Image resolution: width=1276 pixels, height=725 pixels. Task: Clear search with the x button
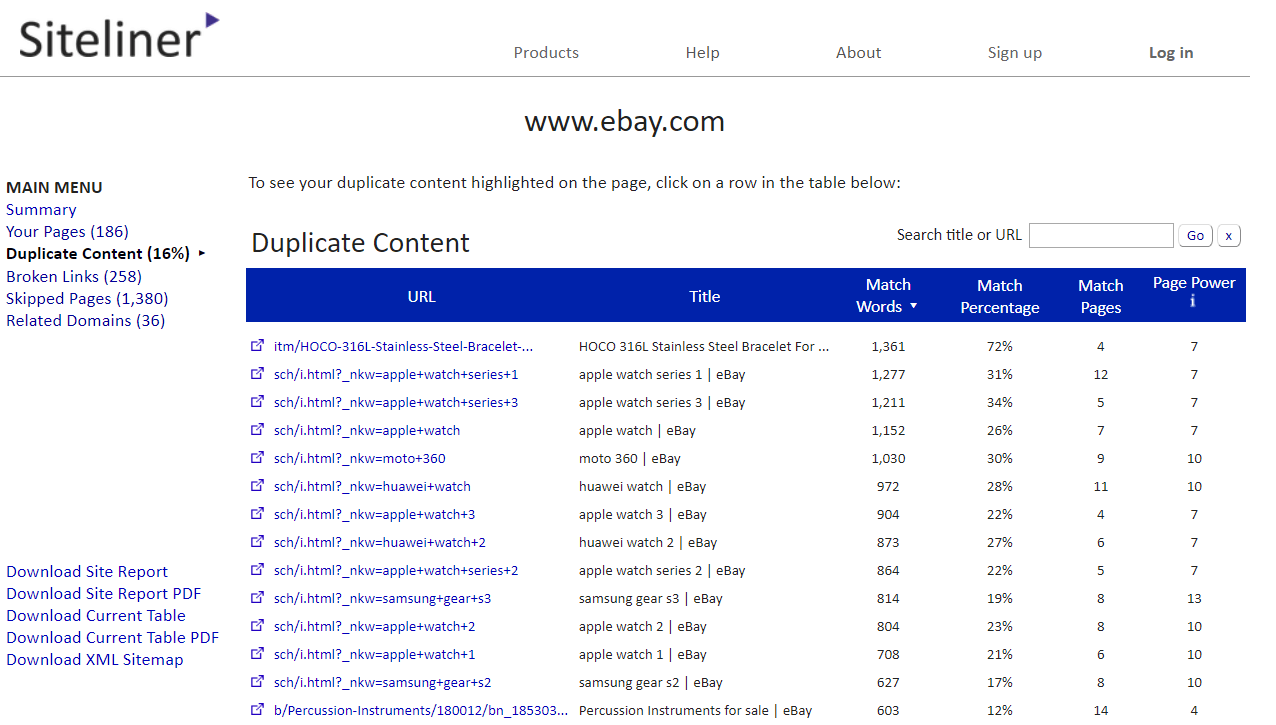[1228, 236]
